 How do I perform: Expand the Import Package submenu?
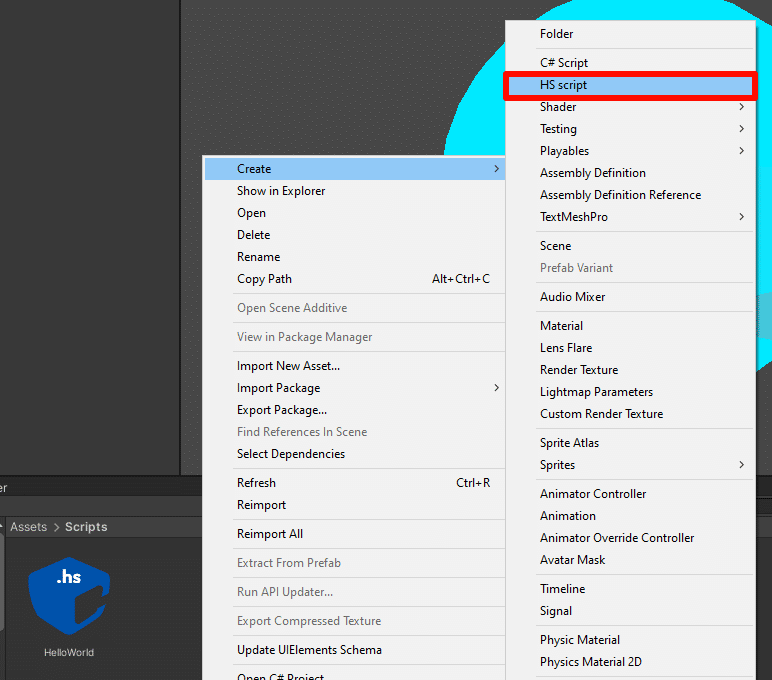[x=354, y=388]
